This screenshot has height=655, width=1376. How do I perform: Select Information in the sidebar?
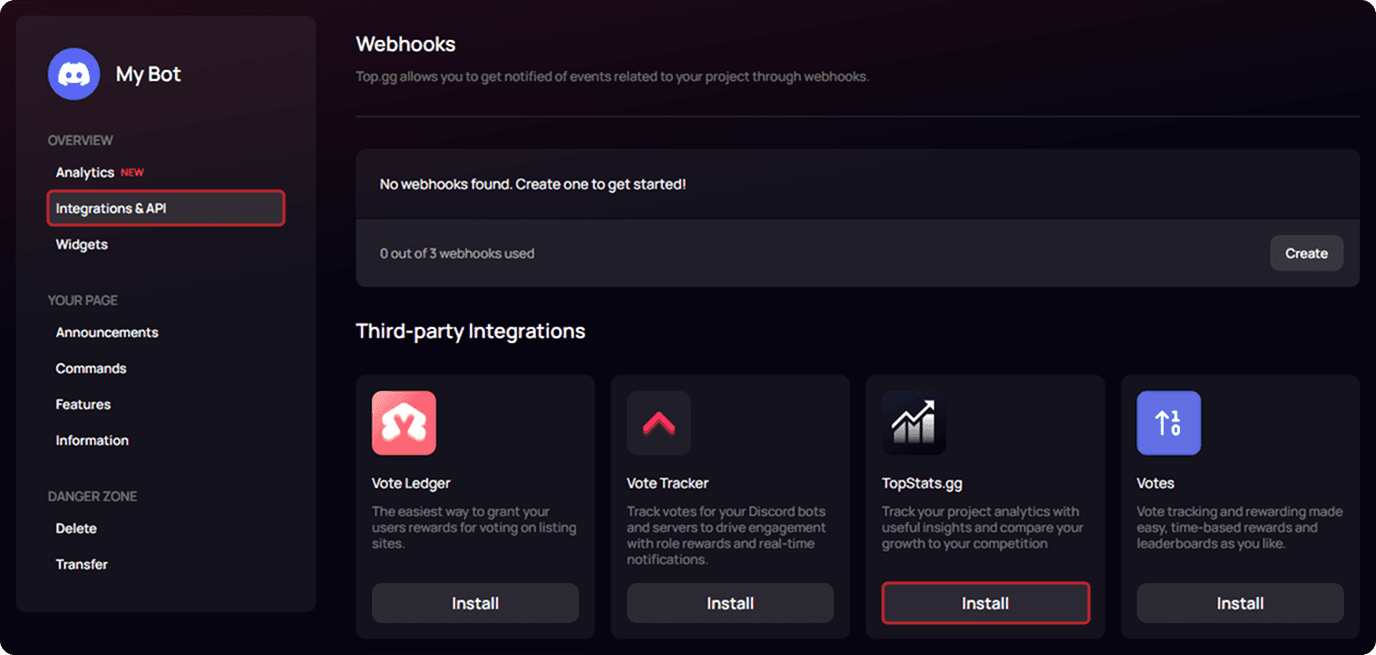coord(92,440)
